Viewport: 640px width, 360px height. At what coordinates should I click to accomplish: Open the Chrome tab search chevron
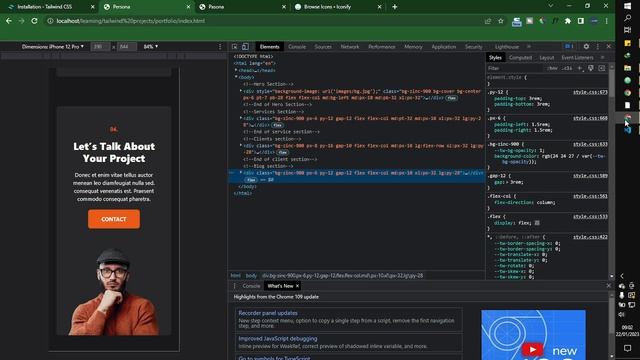click(551, 6)
